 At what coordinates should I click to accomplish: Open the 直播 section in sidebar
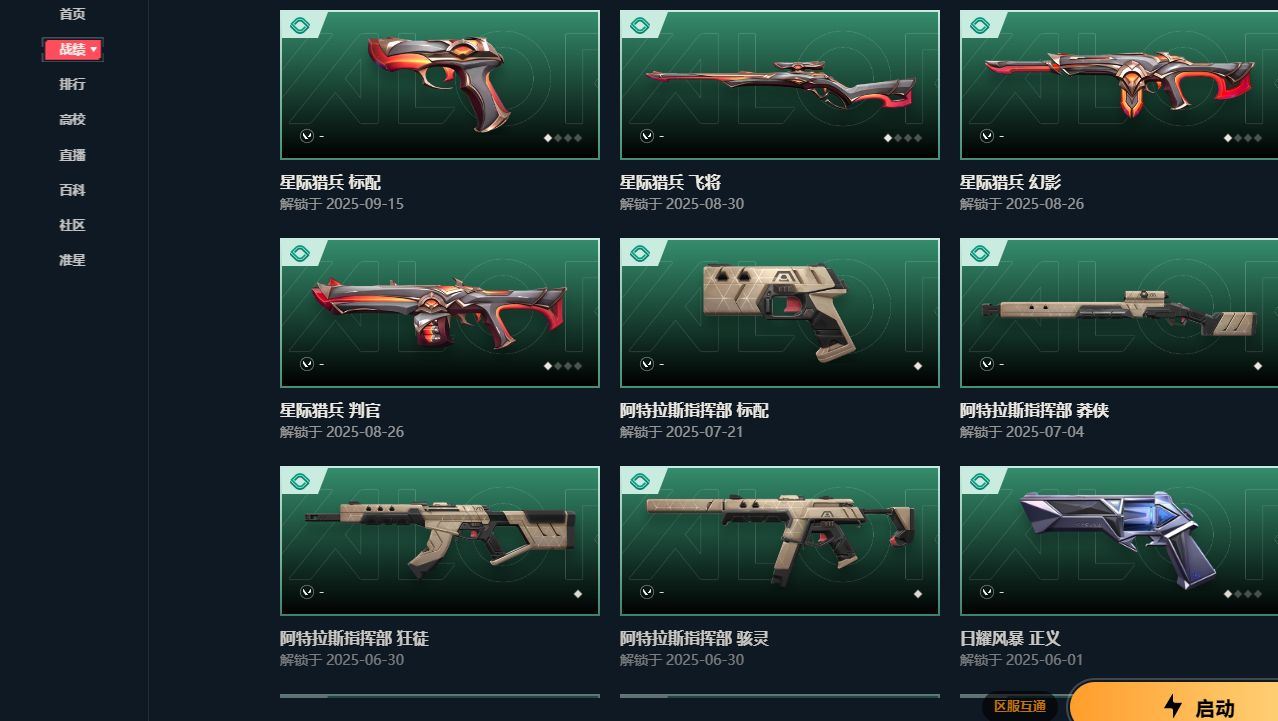pyautogui.click(x=72, y=155)
